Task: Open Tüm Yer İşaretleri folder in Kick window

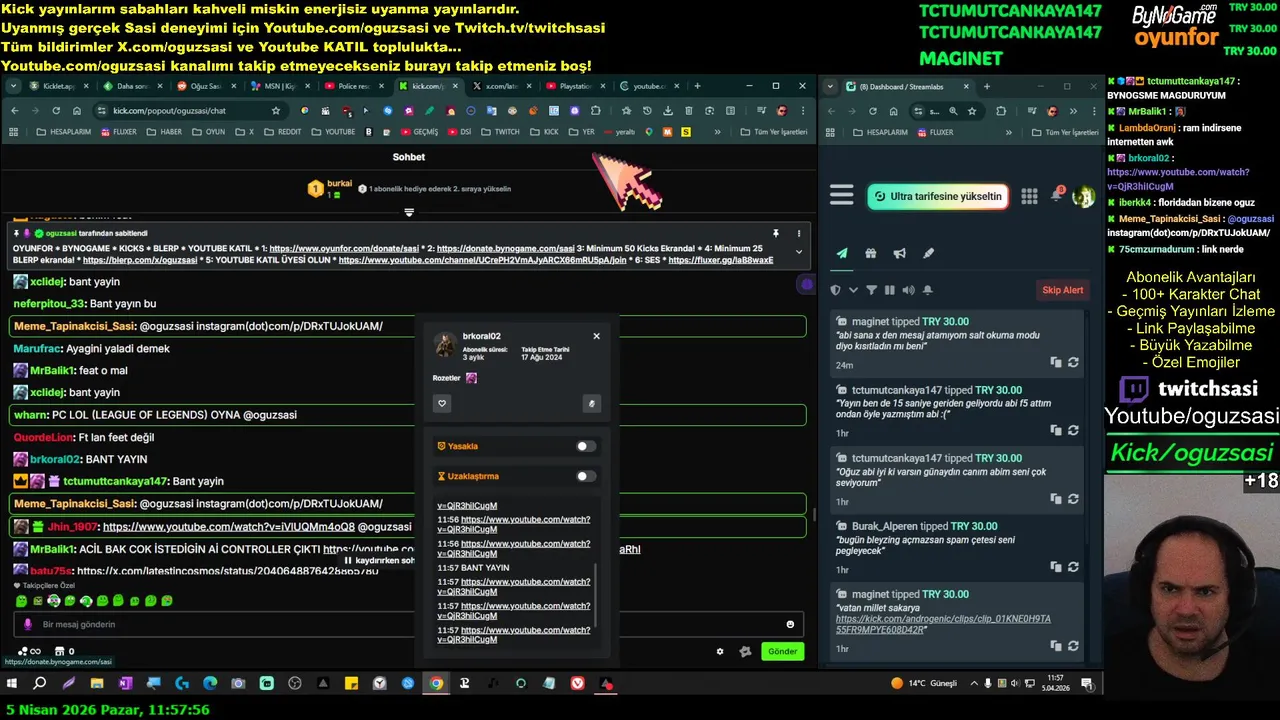Action: pyautogui.click(x=773, y=131)
